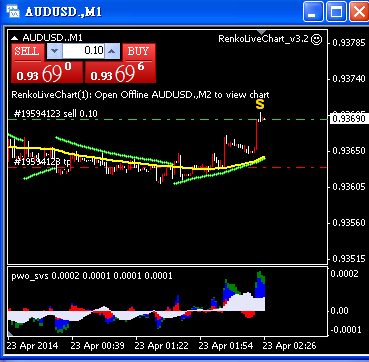
Task: Click the current price label 0.93690
Action: [349, 119]
